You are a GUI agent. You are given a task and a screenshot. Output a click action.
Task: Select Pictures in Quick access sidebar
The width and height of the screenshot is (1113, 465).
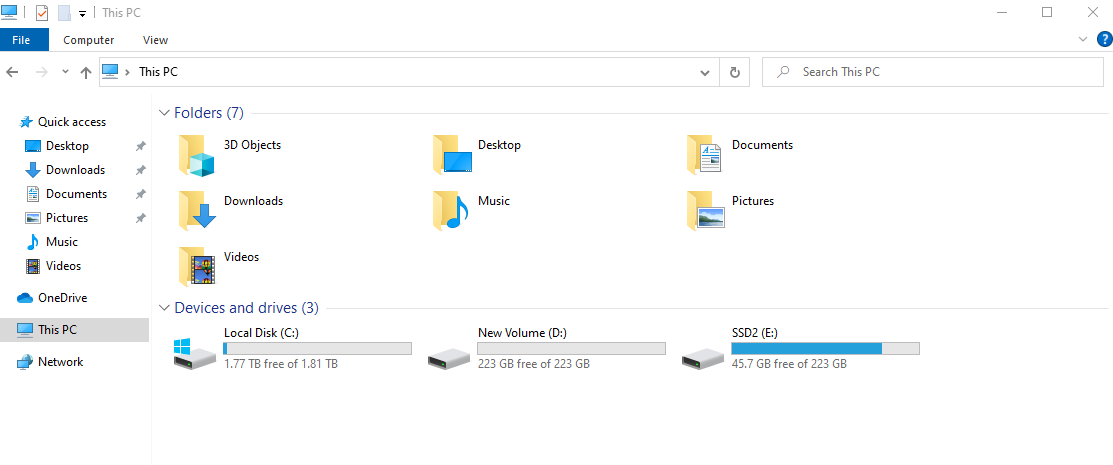tap(67, 218)
